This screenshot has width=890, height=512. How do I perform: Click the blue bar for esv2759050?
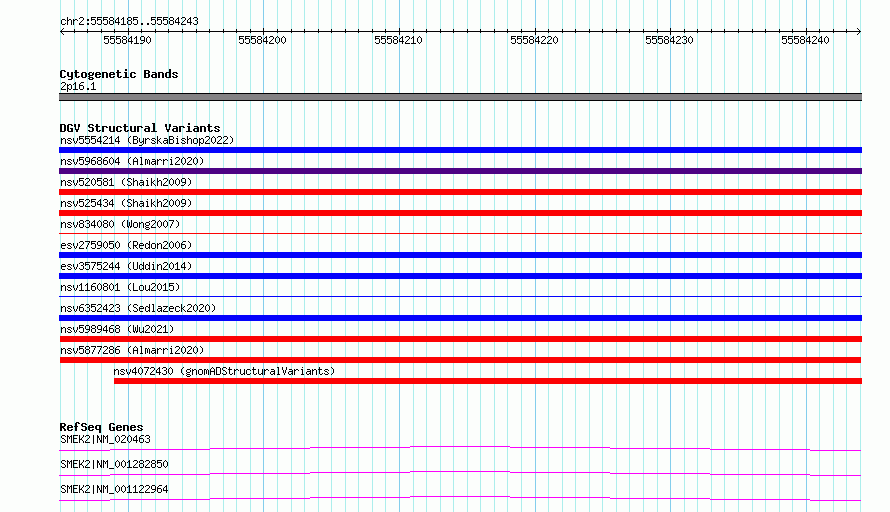tap(460, 255)
